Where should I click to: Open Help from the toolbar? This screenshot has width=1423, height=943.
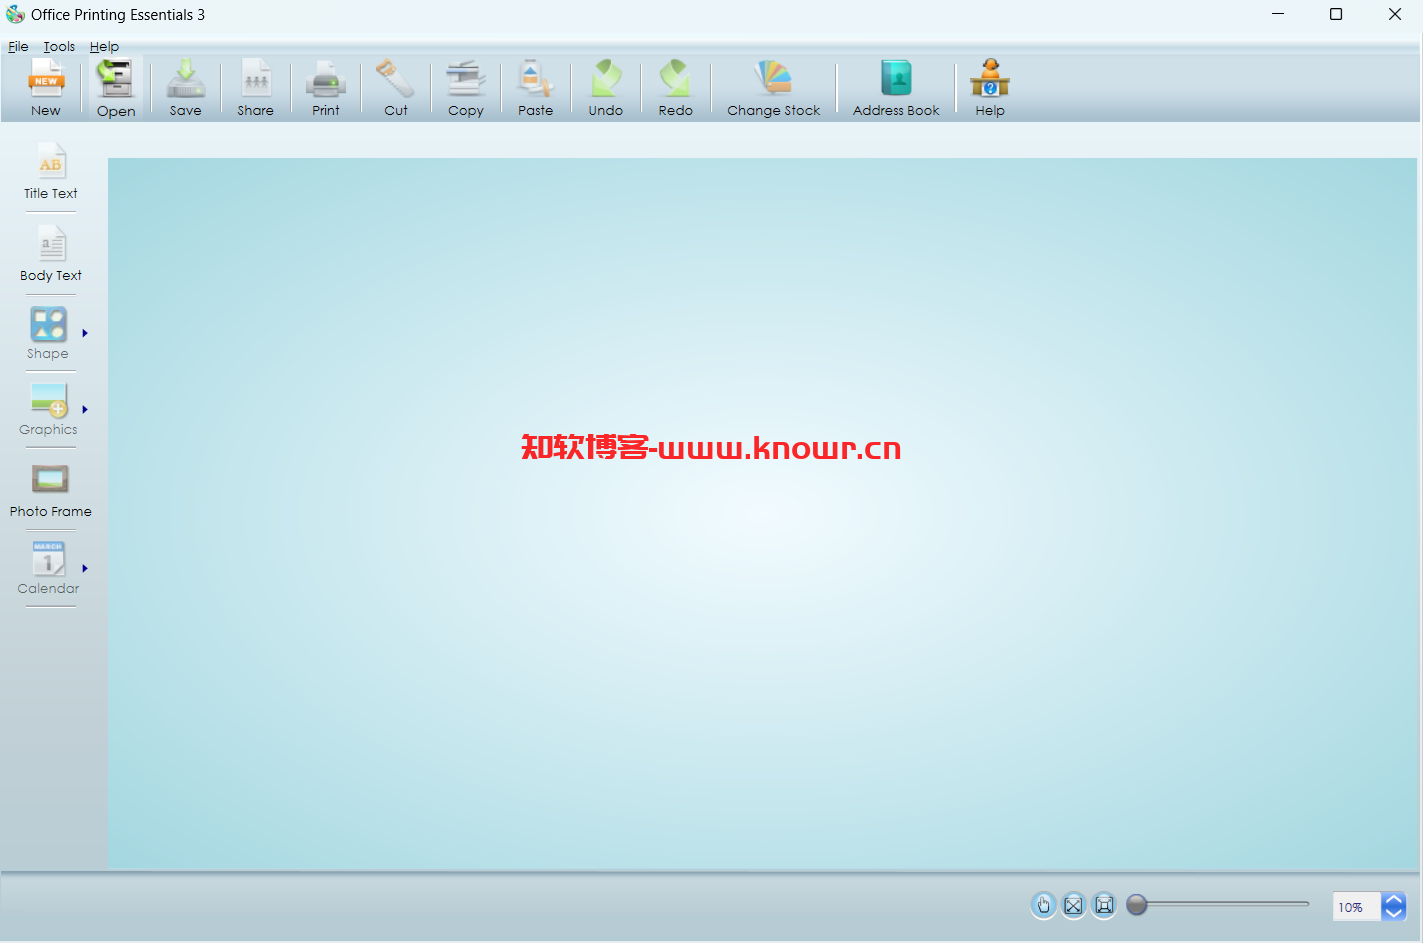[x=990, y=88]
